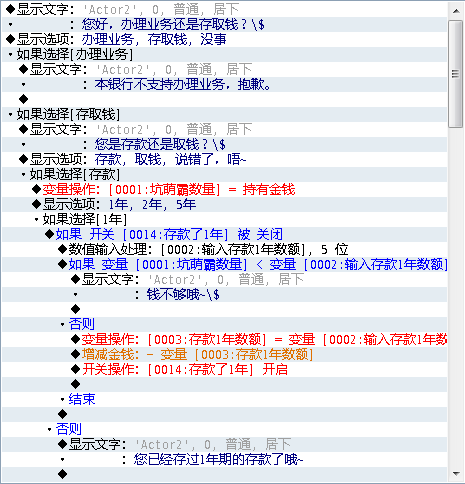Image resolution: width=465 pixels, height=484 pixels.
Task: Select the conditional '如果 开关 [0014:存款了1年] 被 关闭'
Action: (224, 234)
